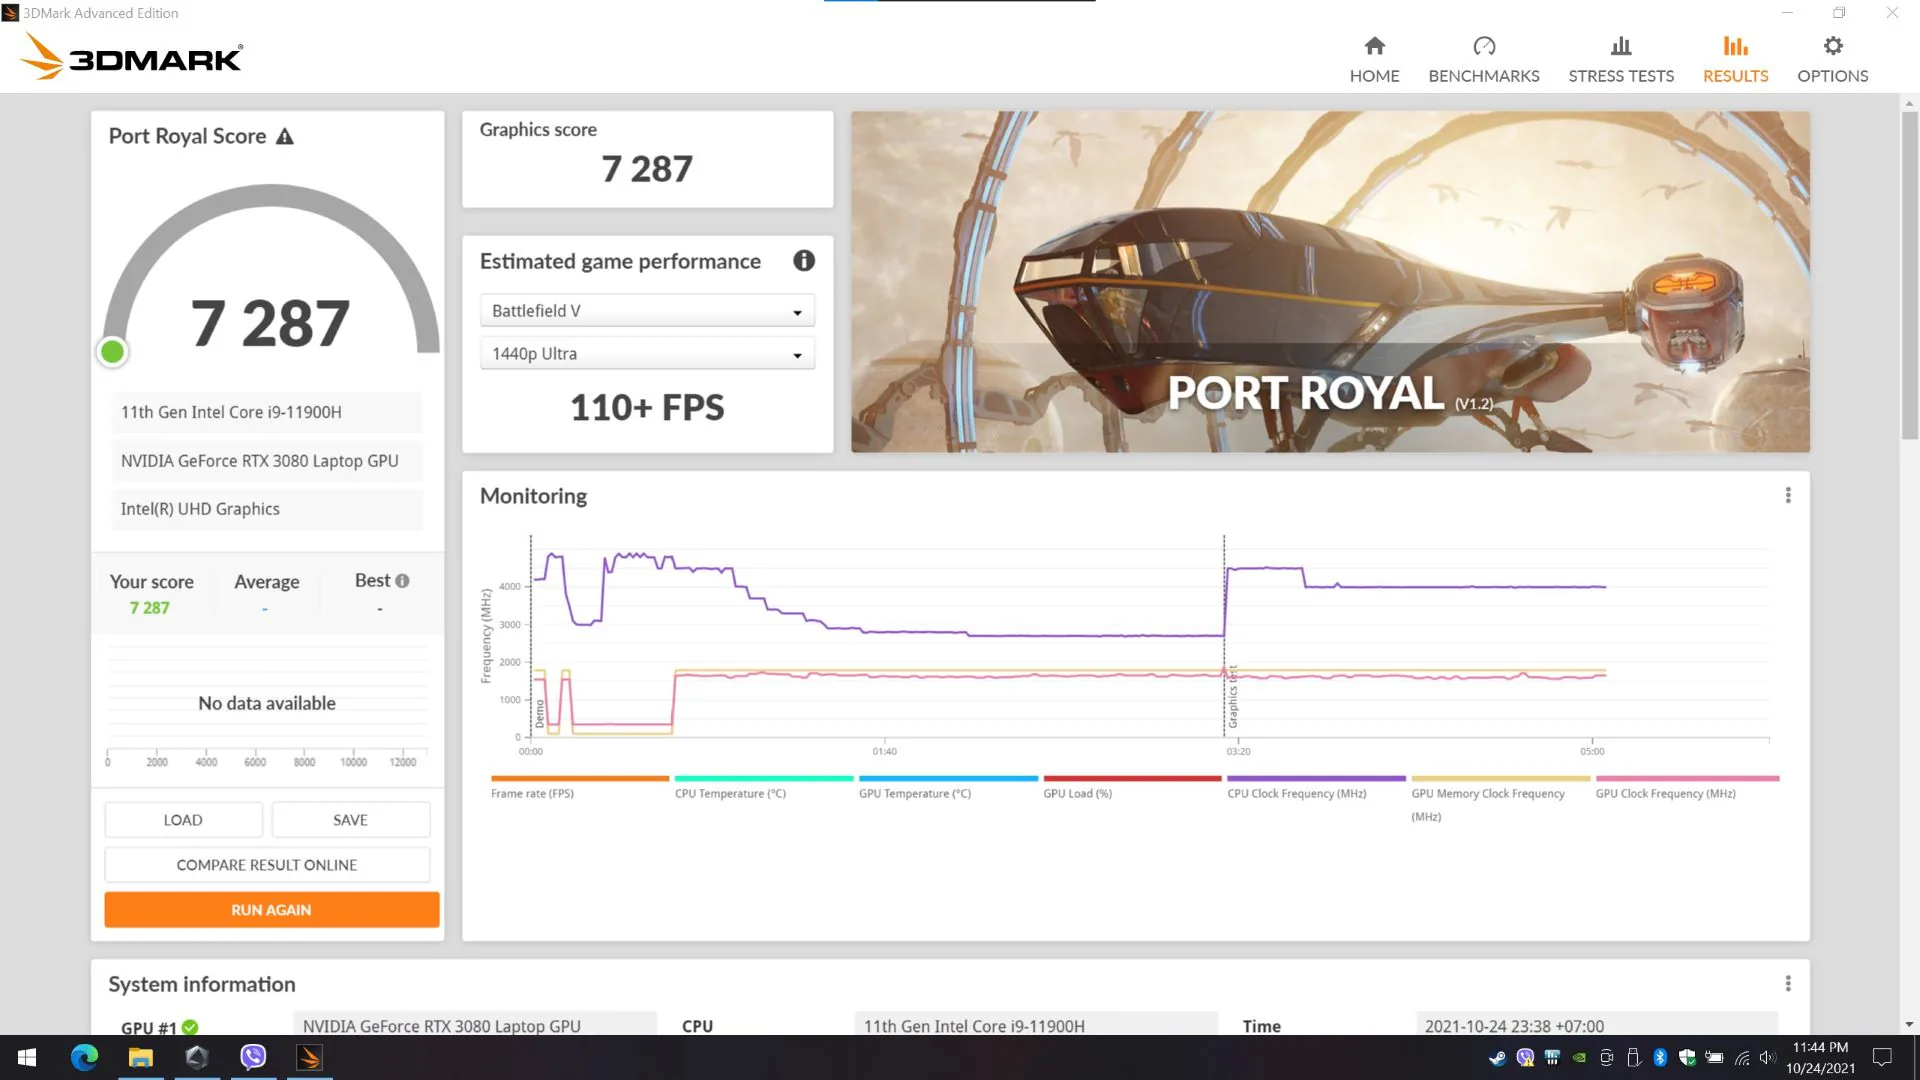Toggle GPU Load (%) legend series
The width and height of the screenshot is (1920, 1080).
[x=1131, y=787]
